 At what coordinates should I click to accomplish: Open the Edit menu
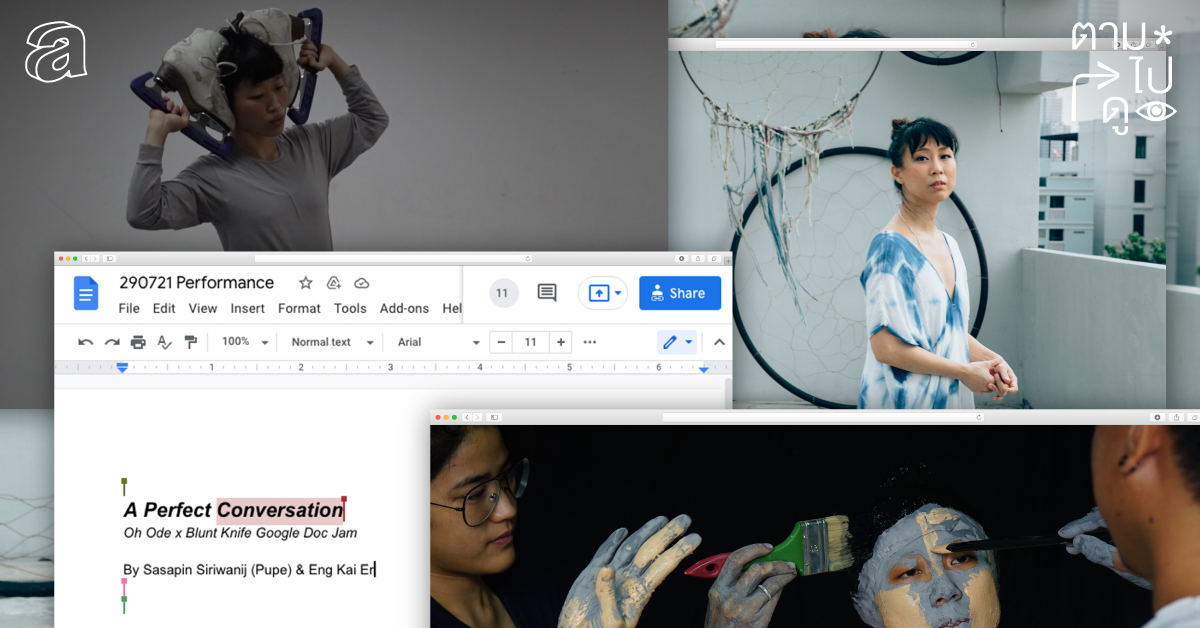pyautogui.click(x=164, y=308)
